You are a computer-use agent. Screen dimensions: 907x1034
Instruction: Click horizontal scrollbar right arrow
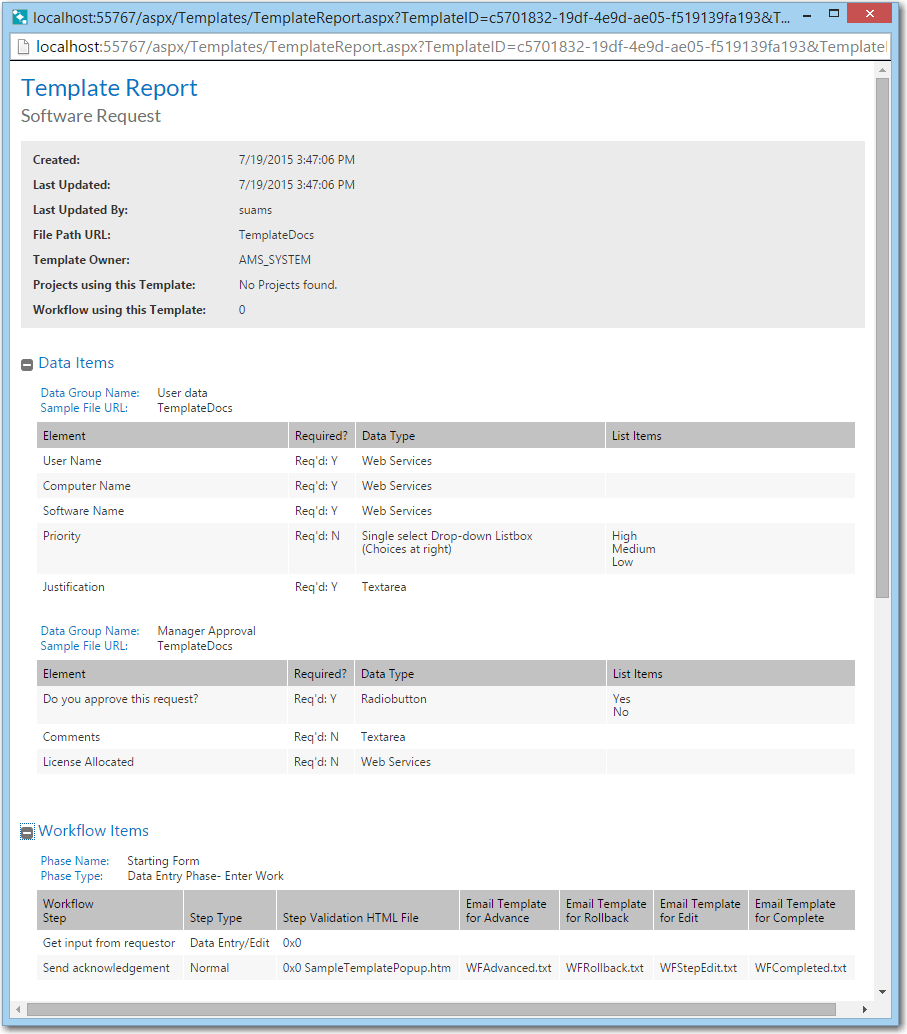(865, 1009)
